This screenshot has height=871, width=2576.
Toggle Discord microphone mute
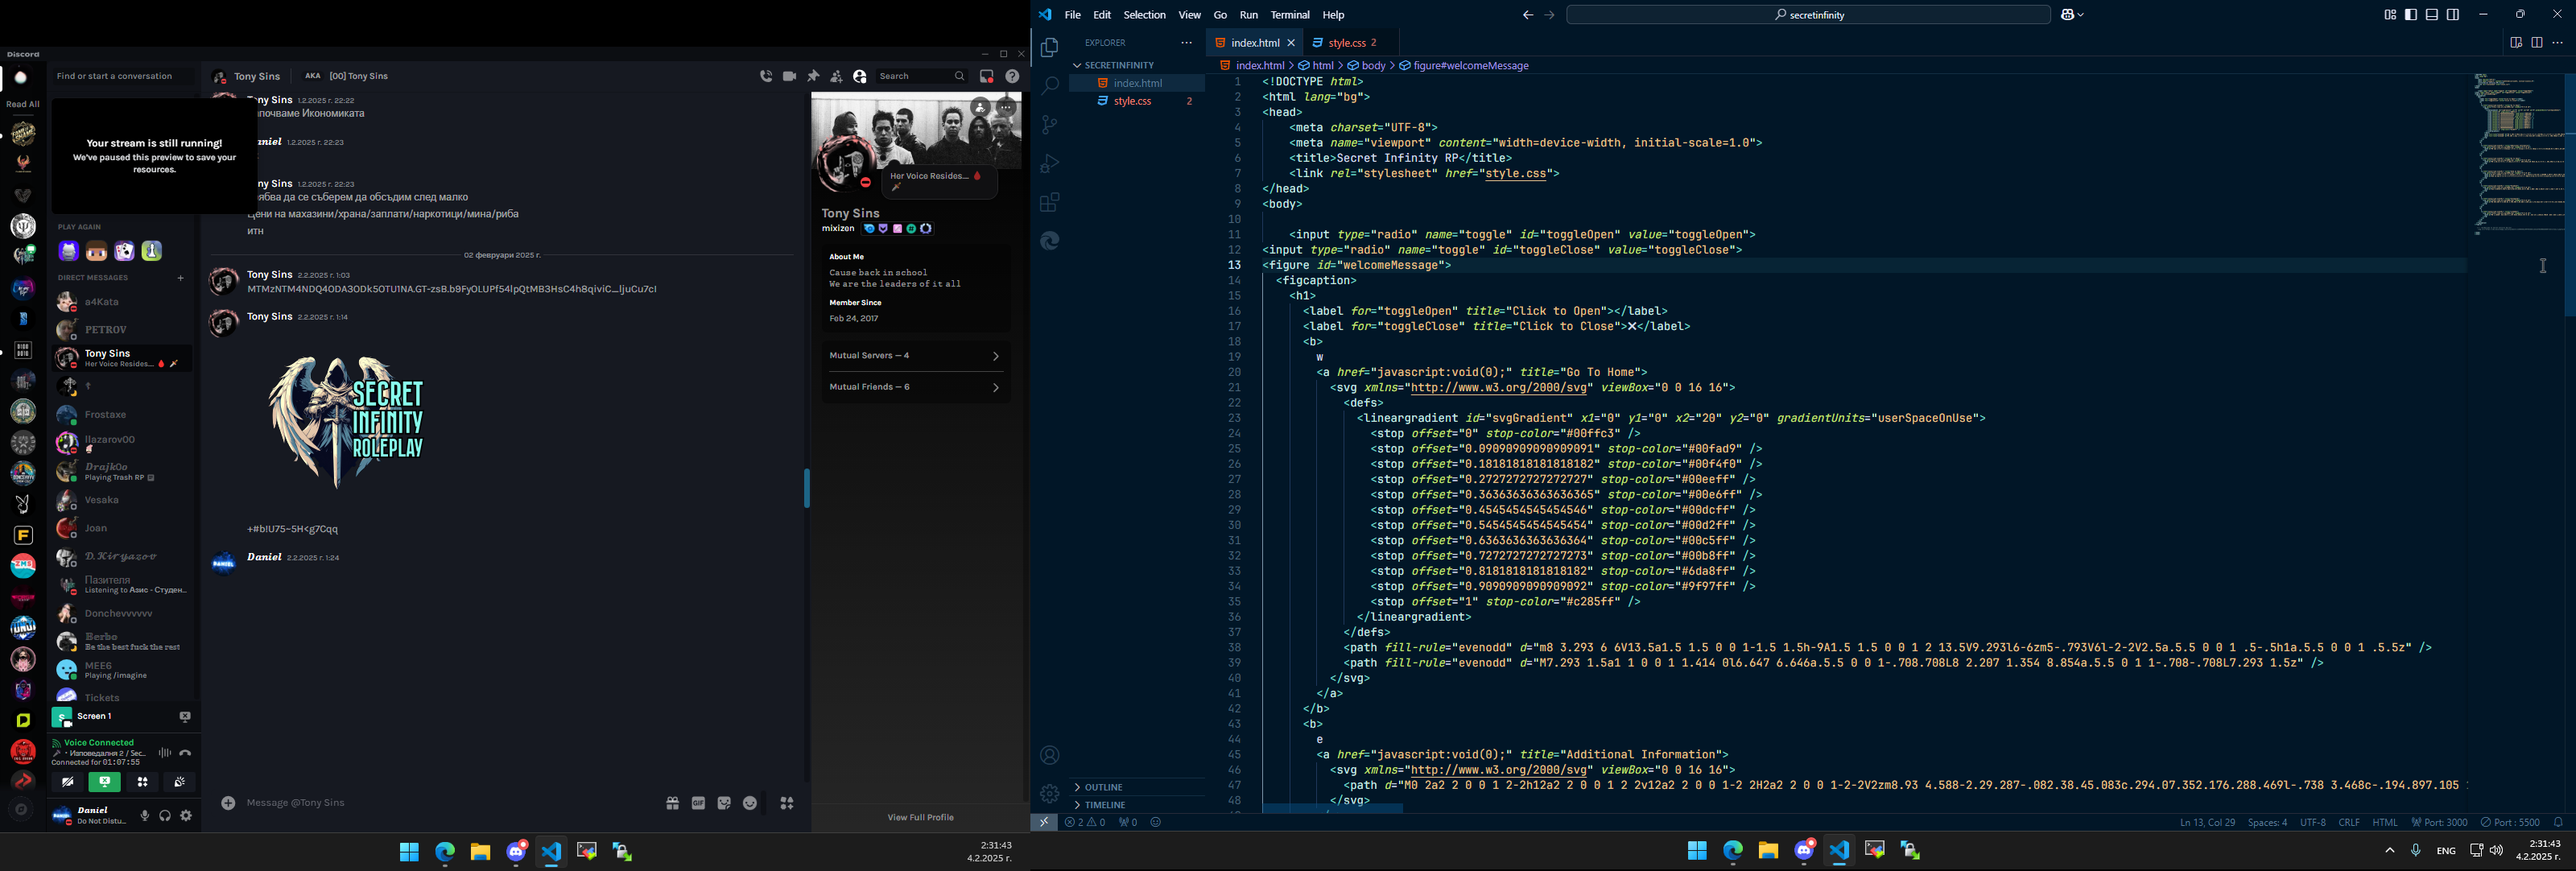pyautogui.click(x=145, y=816)
